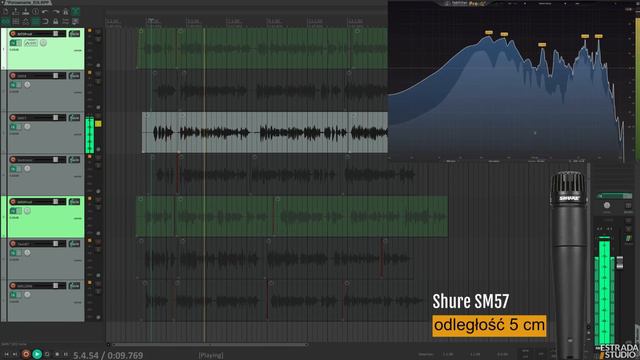Arm the sixth track for recording
640x360 pixels.
[13, 244]
